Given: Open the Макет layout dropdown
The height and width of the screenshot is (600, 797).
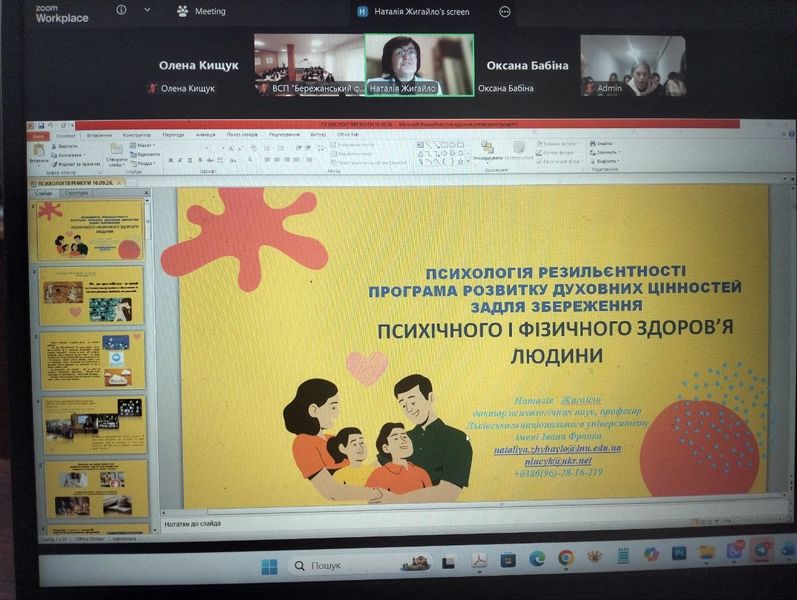Looking at the screenshot, I should [x=142, y=145].
